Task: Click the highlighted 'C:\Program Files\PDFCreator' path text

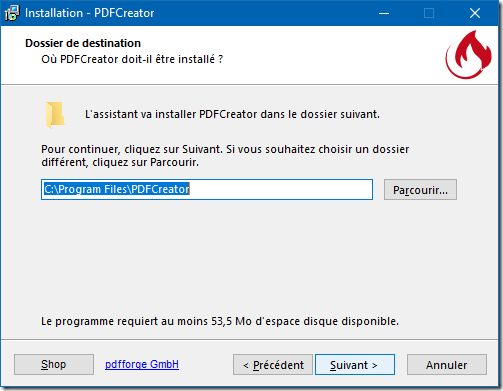Action: coord(117,189)
